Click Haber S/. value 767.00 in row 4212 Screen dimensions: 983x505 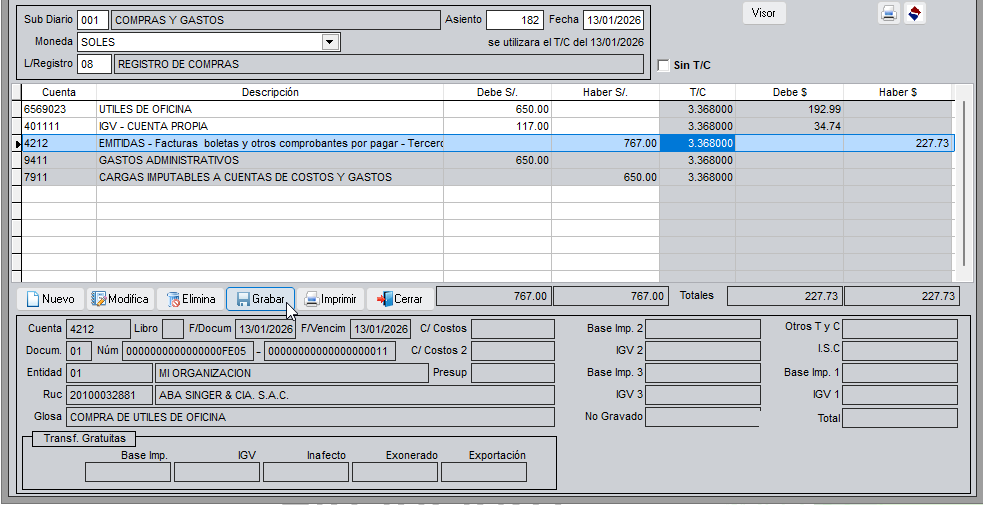tap(606, 143)
